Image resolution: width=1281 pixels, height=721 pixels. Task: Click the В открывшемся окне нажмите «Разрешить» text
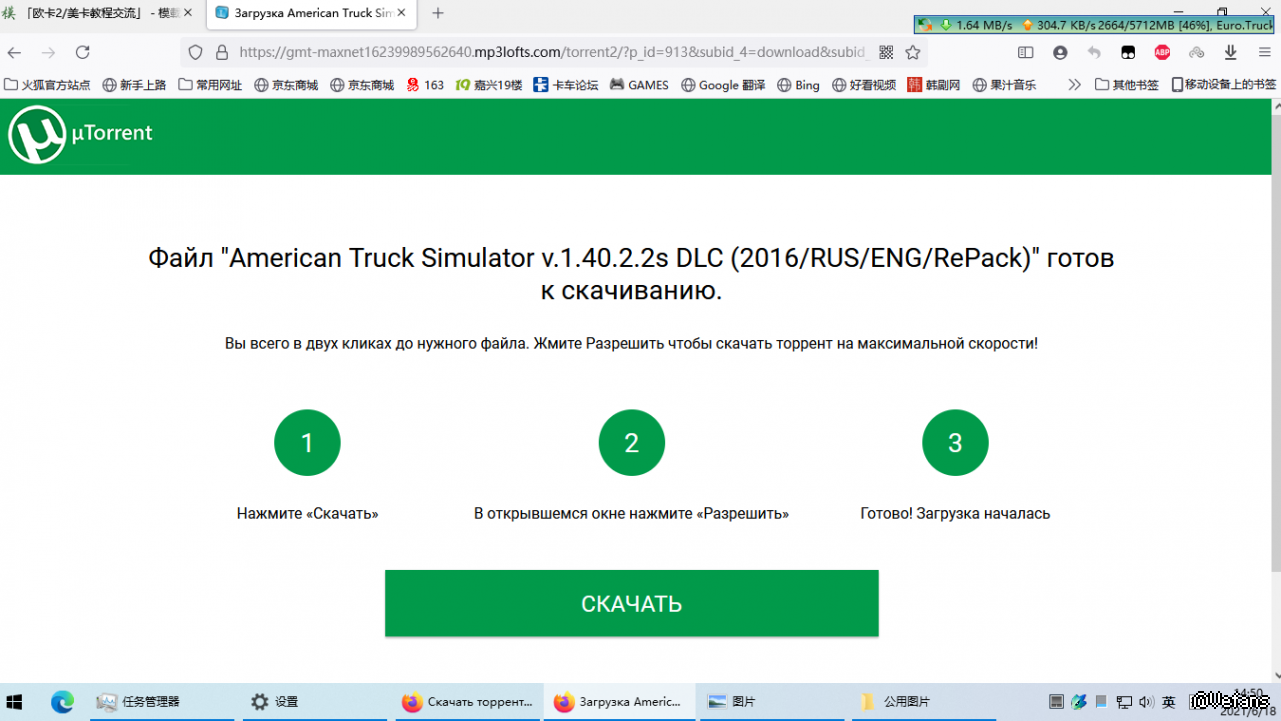point(631,514)
